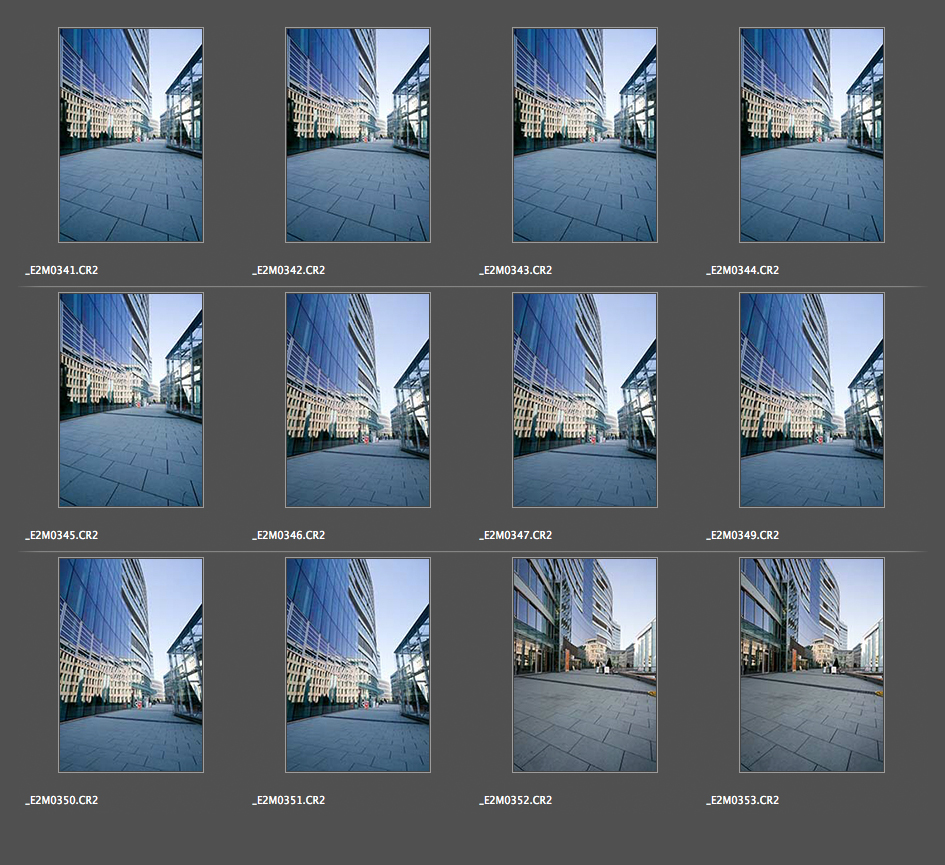Click the _E2M0352.CR2 filename caption
This screenshot has width=945, height=865.
(516, 800)
